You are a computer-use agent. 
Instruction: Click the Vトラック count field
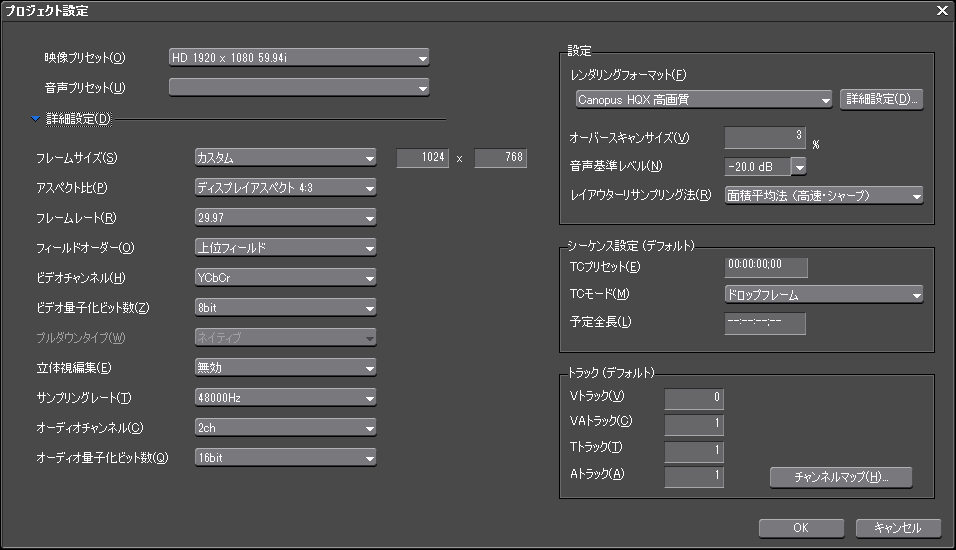click(694, 399)
